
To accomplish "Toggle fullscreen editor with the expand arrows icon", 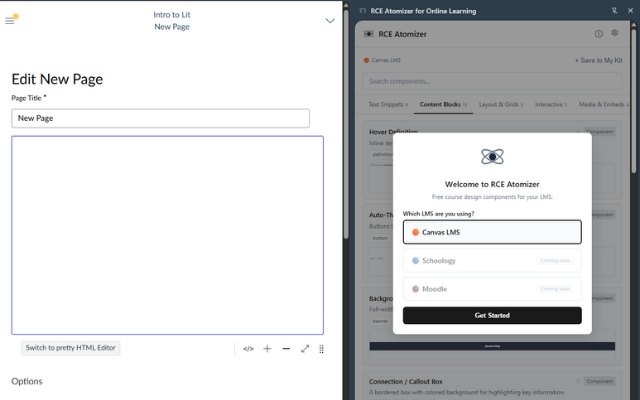I will pos(305,349).
